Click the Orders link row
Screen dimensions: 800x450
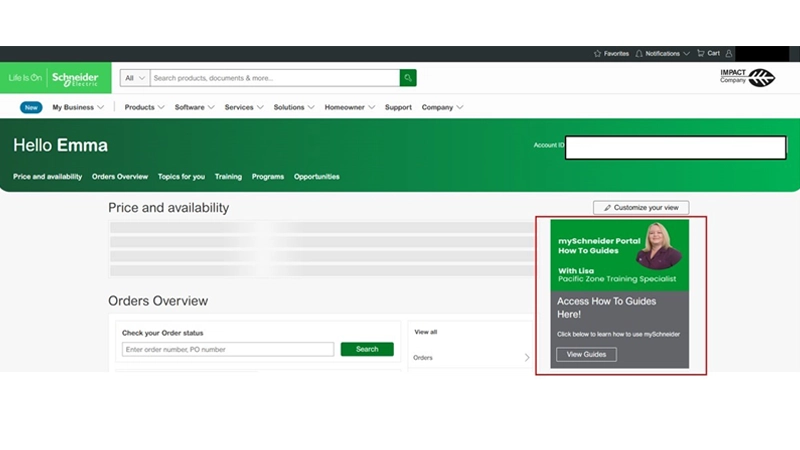[471, 358]
